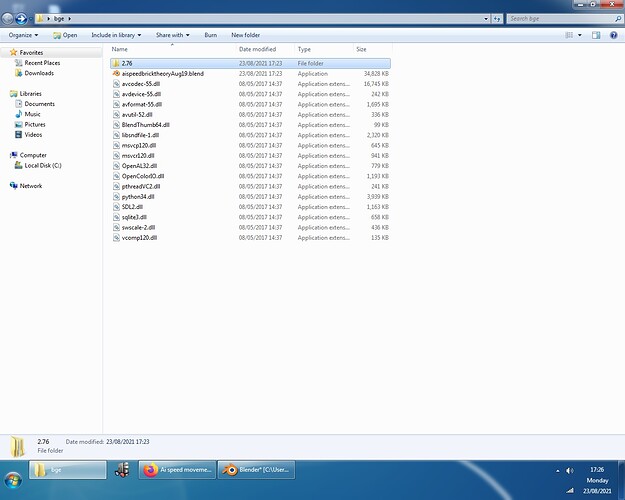Select the 2.76 folder icon
This screenshot has height=500, width=625.
[116, 63]
